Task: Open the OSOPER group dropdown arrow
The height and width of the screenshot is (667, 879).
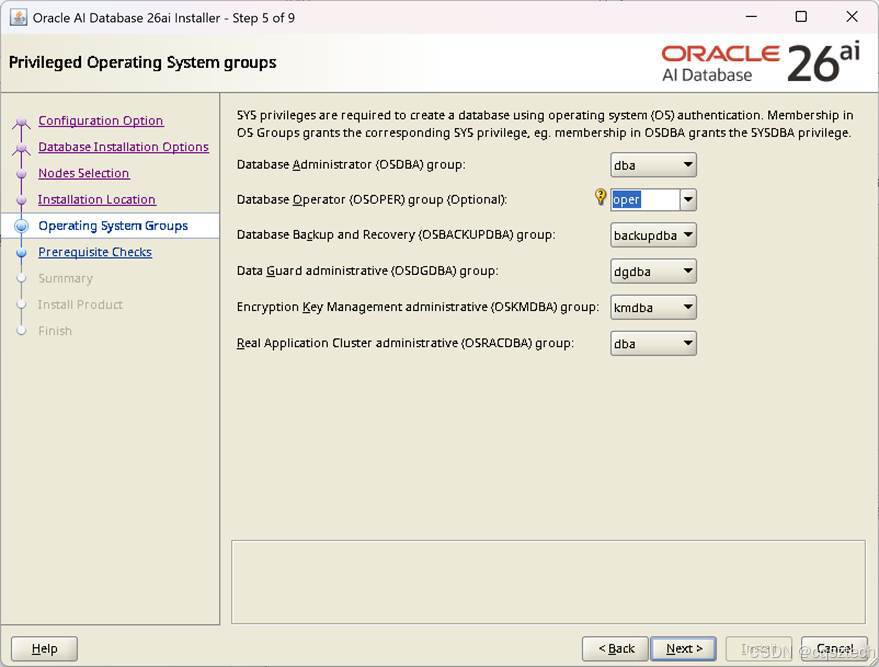Action: pyautogui.click(x=688, y=200)
